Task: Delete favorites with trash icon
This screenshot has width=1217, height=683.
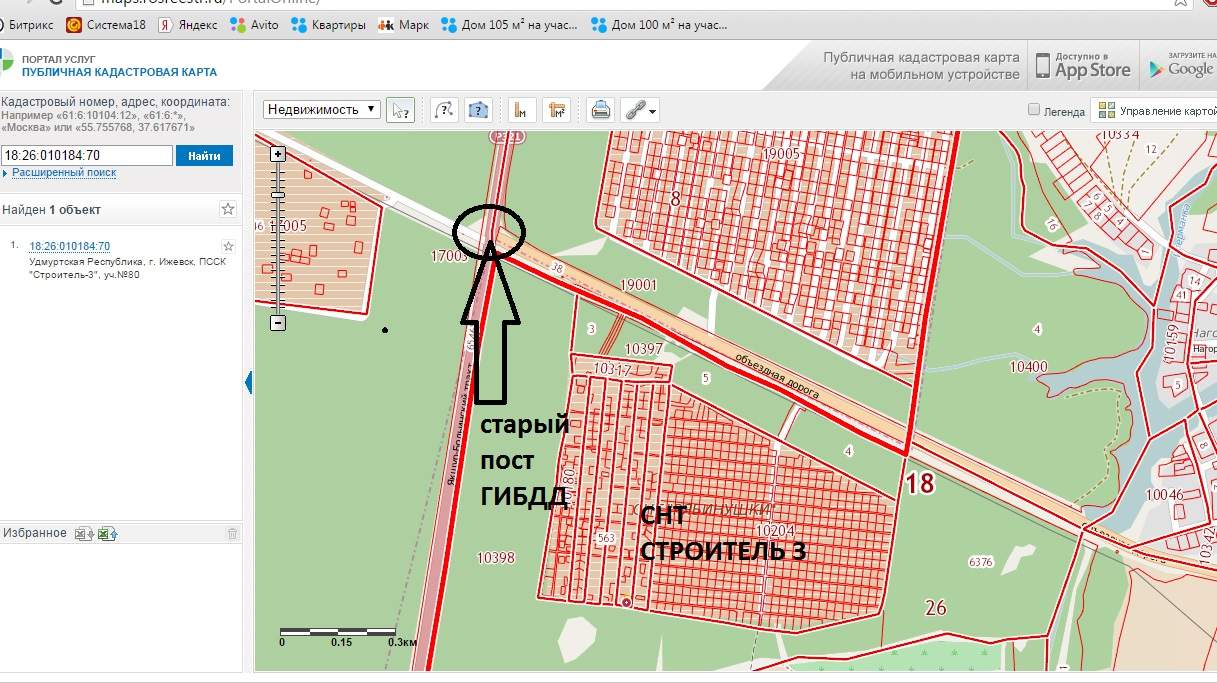Action: [232, 534]
